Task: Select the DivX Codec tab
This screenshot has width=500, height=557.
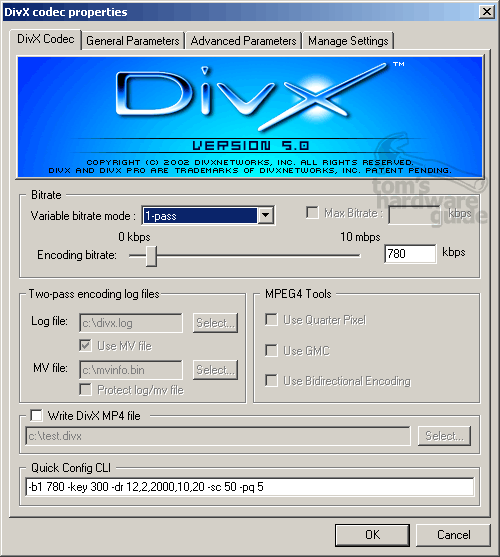Action: click(46, 39)
